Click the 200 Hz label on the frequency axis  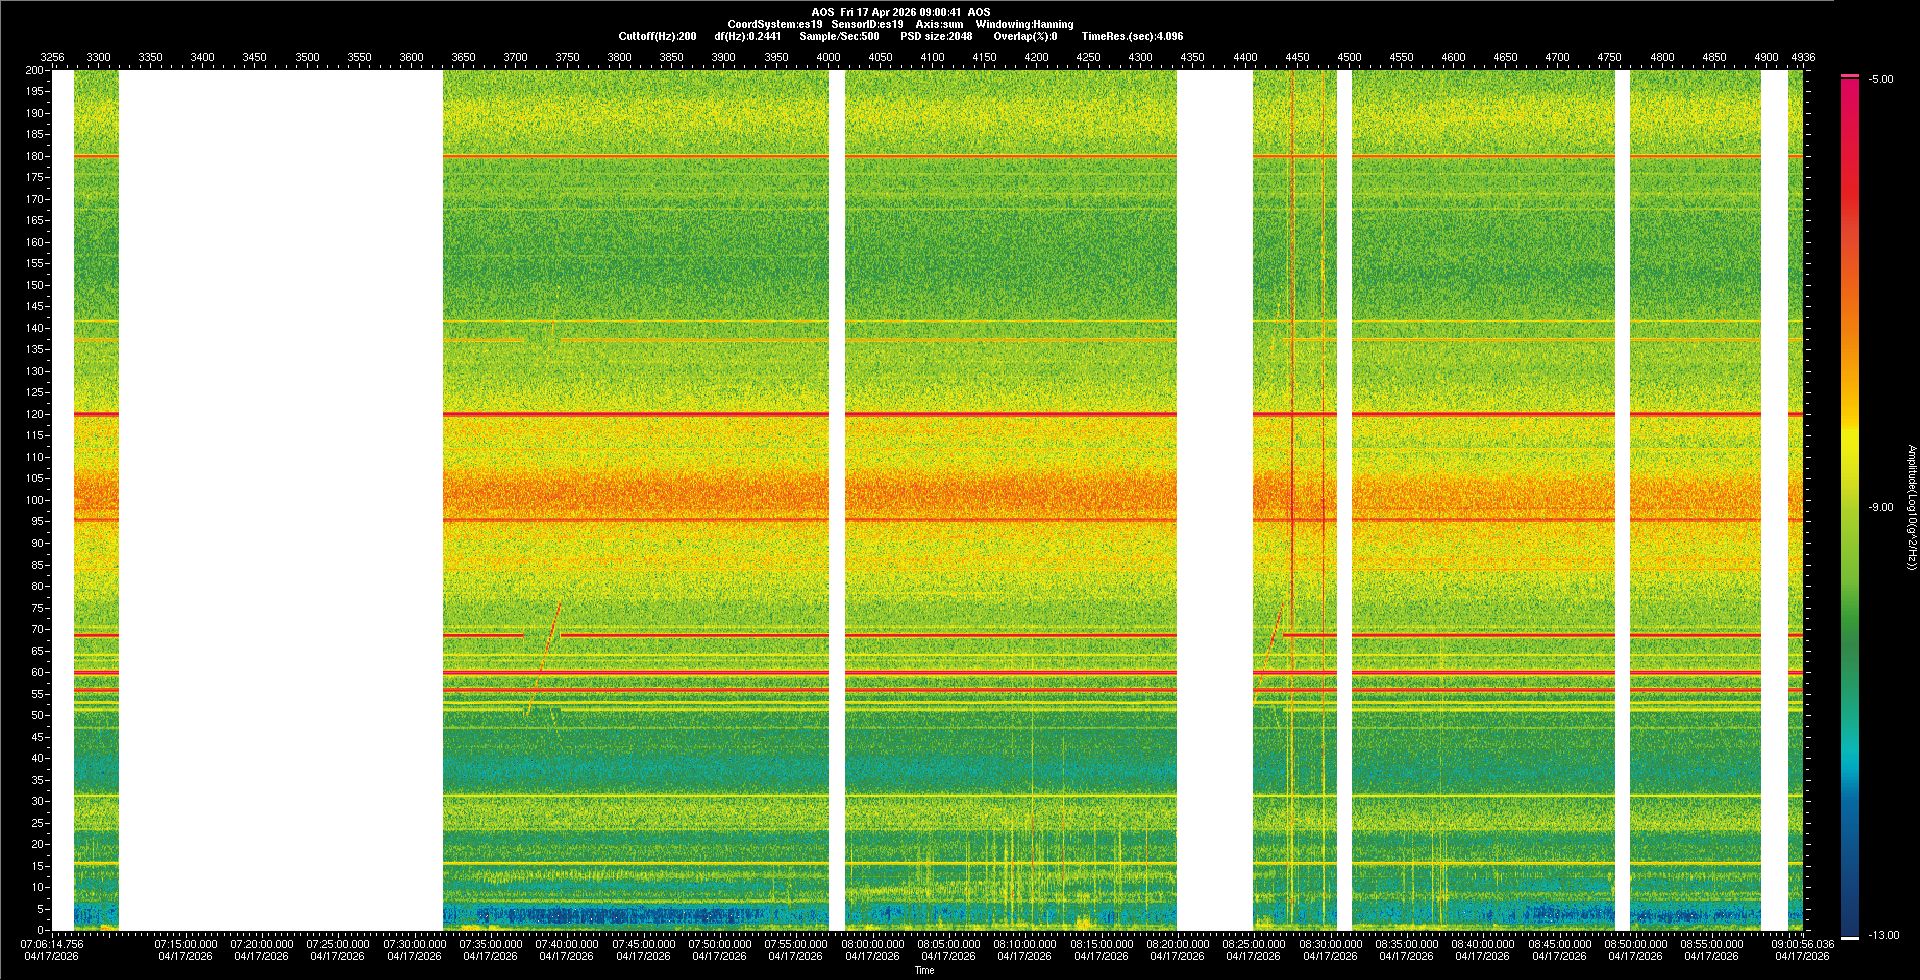35,70
